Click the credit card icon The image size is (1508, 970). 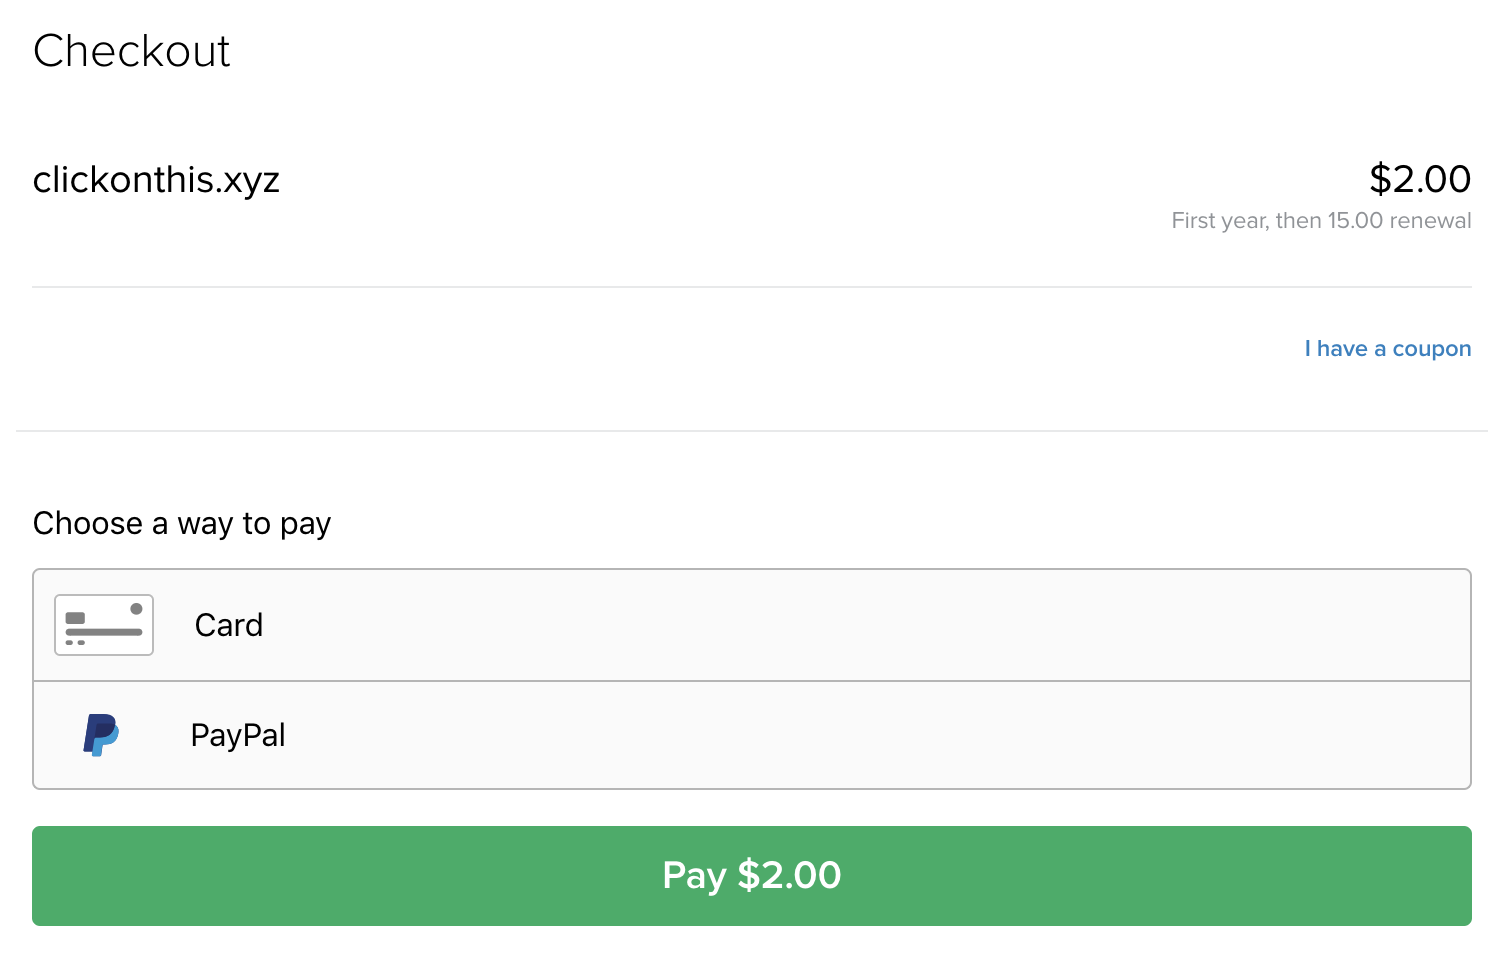coord(104,625)
